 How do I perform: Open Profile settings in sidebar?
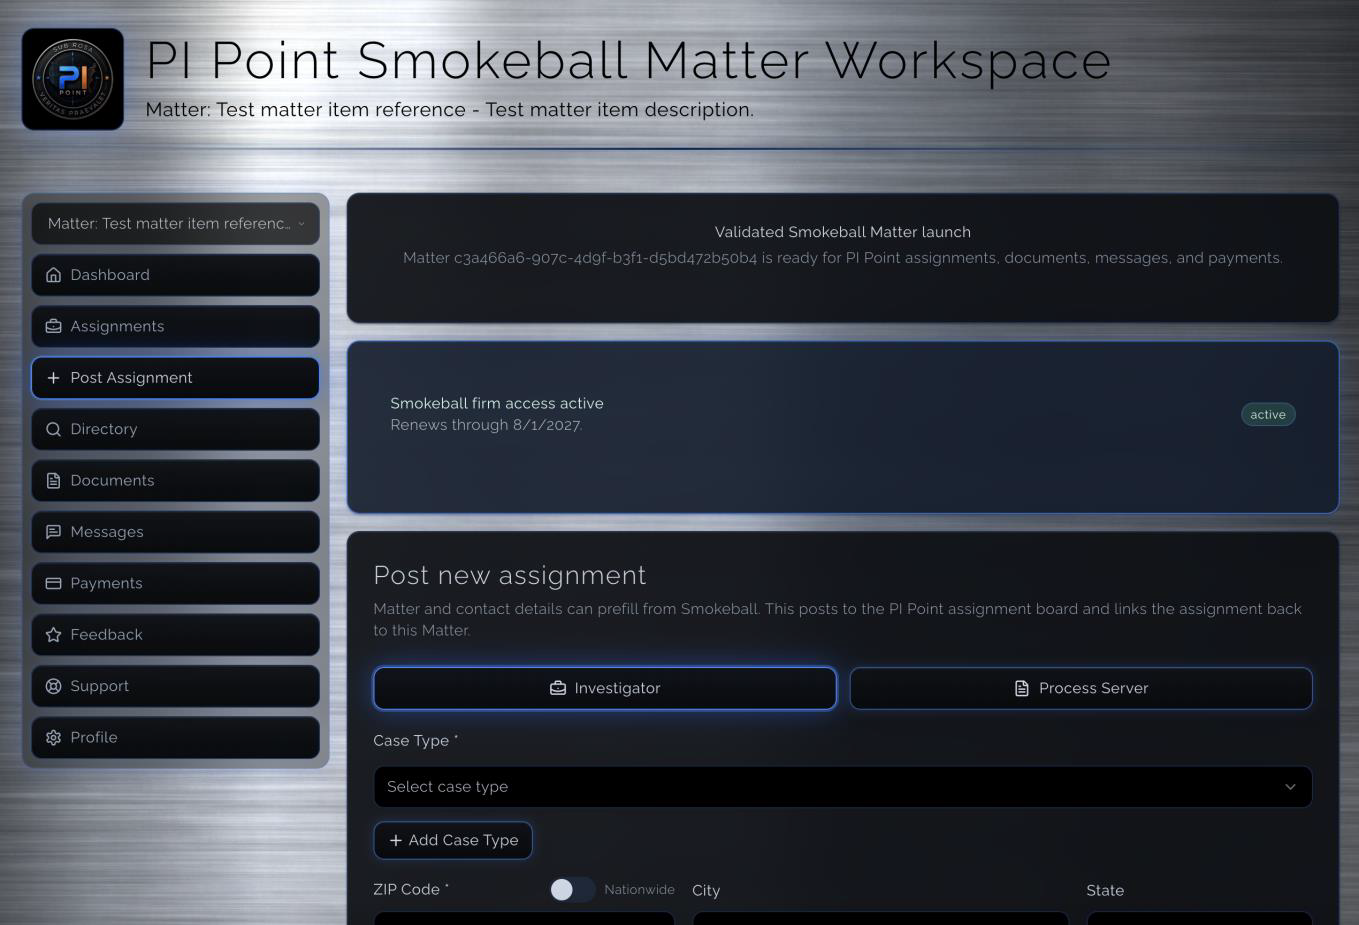[x=176, y=738]
